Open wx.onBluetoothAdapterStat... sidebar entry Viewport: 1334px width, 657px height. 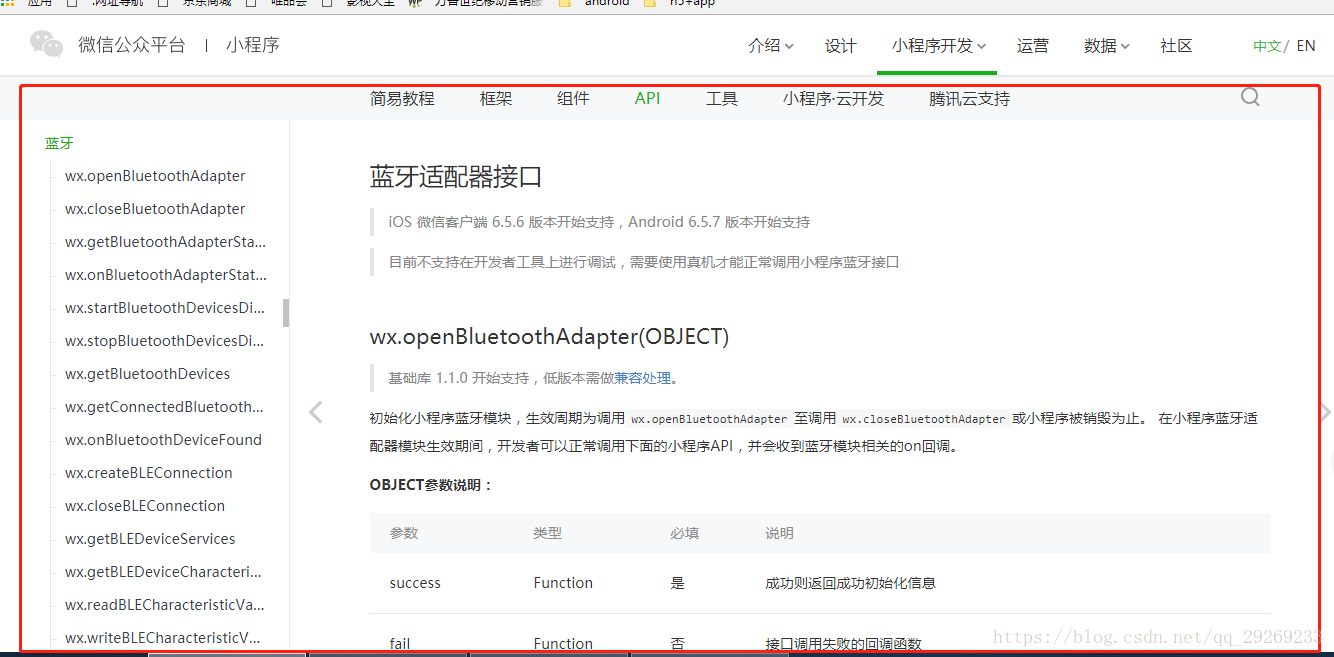click(166, 275)
